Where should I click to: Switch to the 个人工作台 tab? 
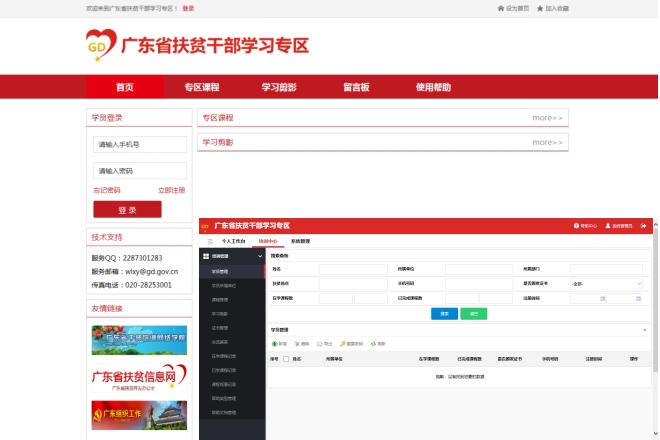click(233, 241)
